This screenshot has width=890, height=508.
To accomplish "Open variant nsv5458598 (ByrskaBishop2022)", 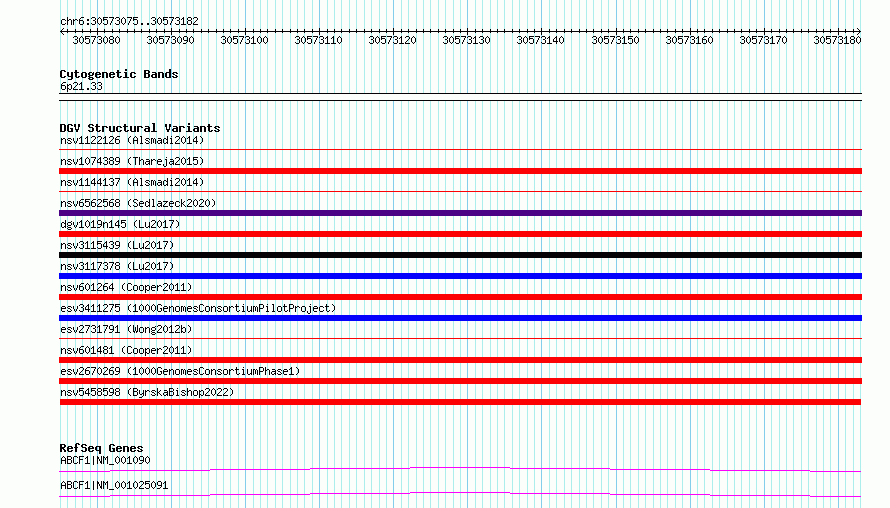I will (x=147, y=392).
